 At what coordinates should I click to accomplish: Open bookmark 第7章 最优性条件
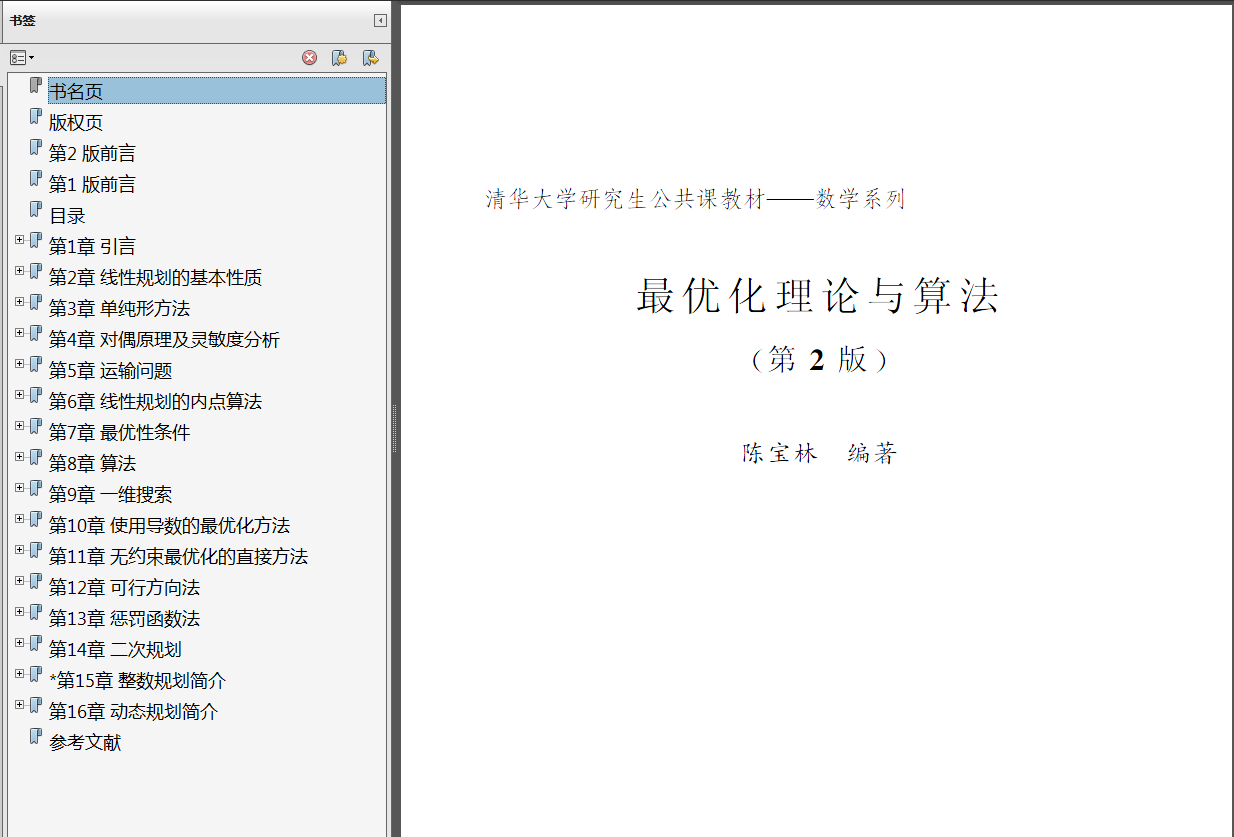pos(119,433)
